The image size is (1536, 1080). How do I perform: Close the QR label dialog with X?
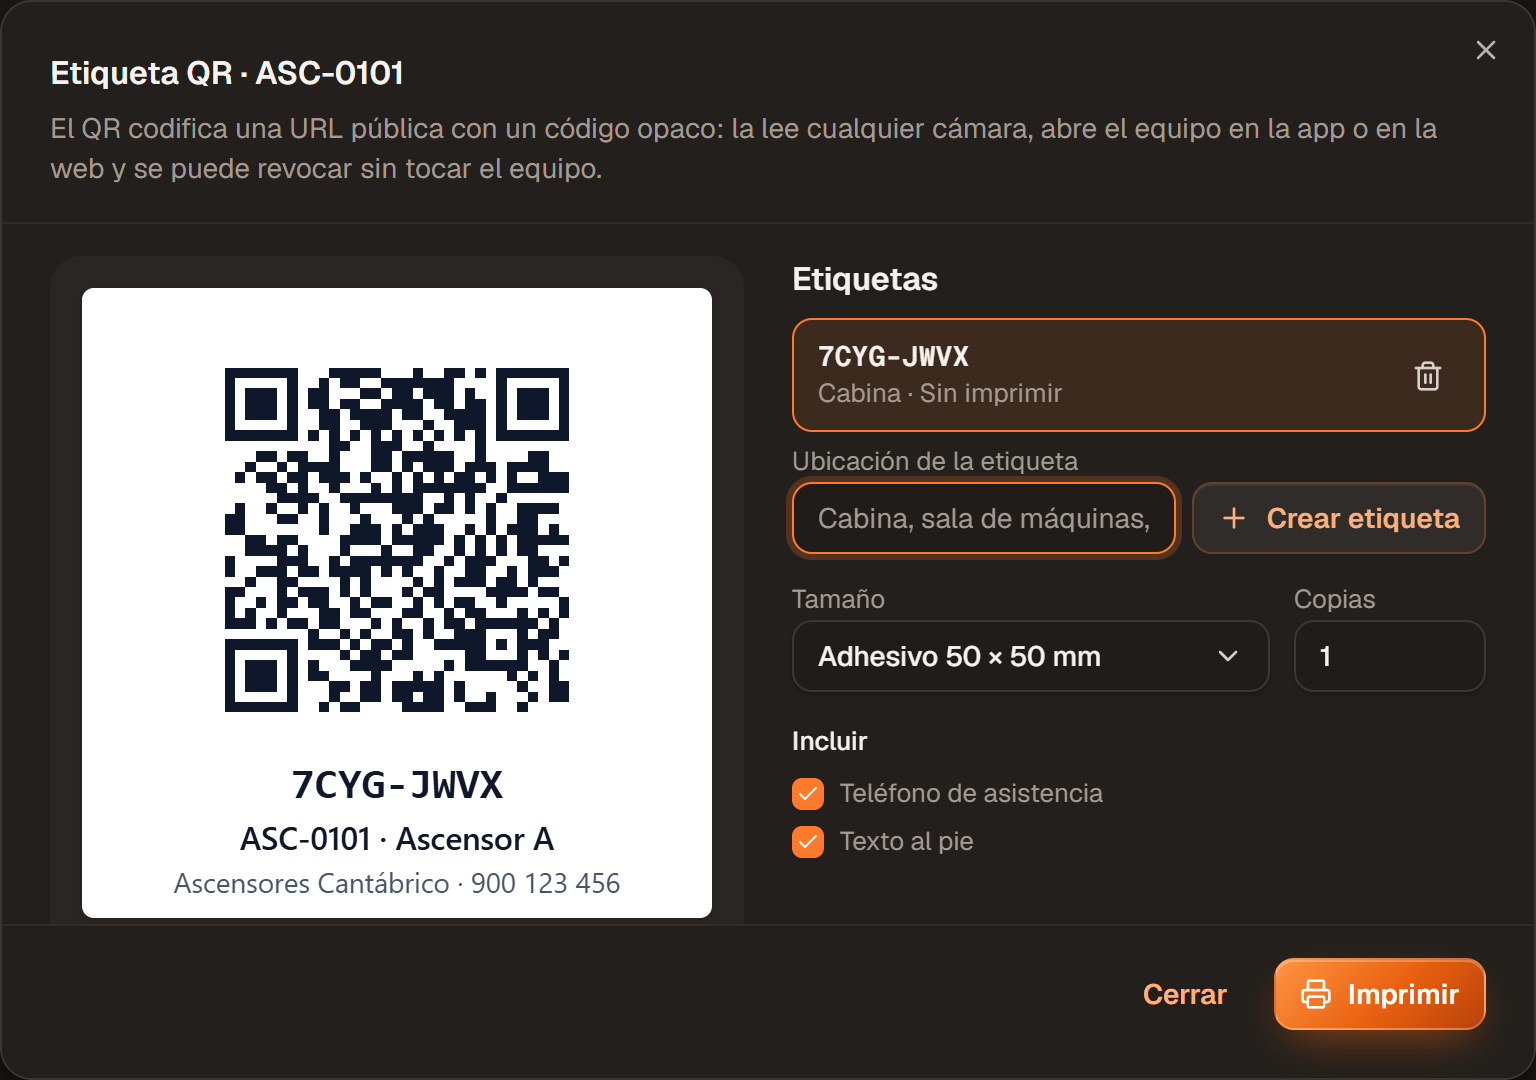pyautogui.click(x=1485, y=50)
